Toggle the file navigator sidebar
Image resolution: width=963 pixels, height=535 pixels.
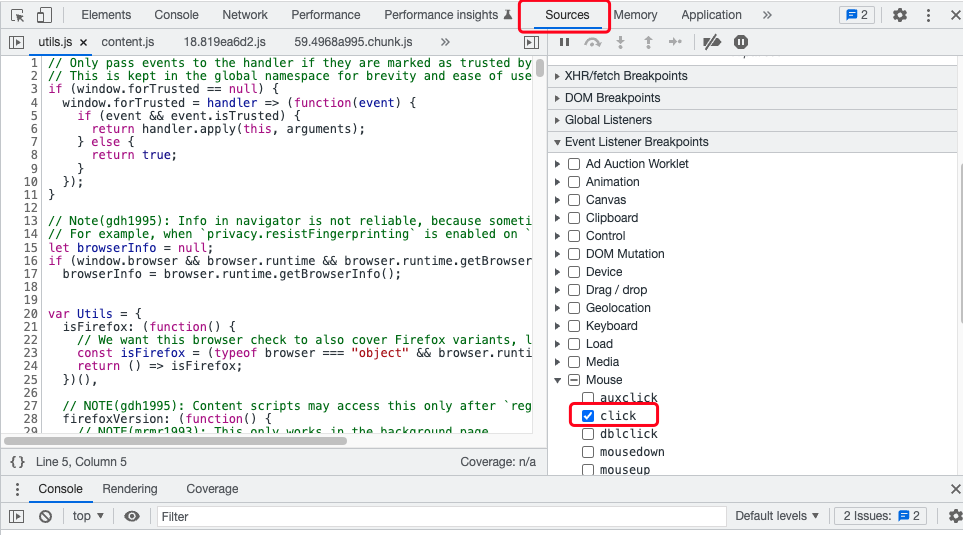point(17,42)
